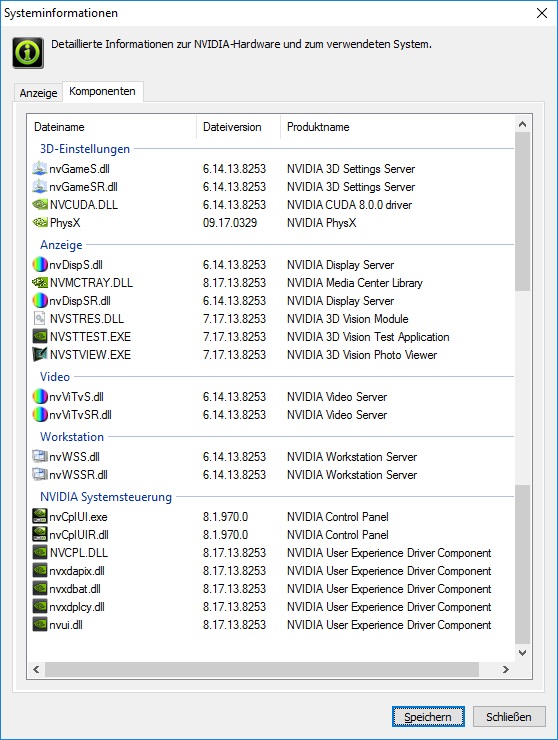This screenshot has height=740, width=558.
Task: Select 'NVIDIA Workstation Server' in nvWSS.dll row
Action: pos(352,457)
